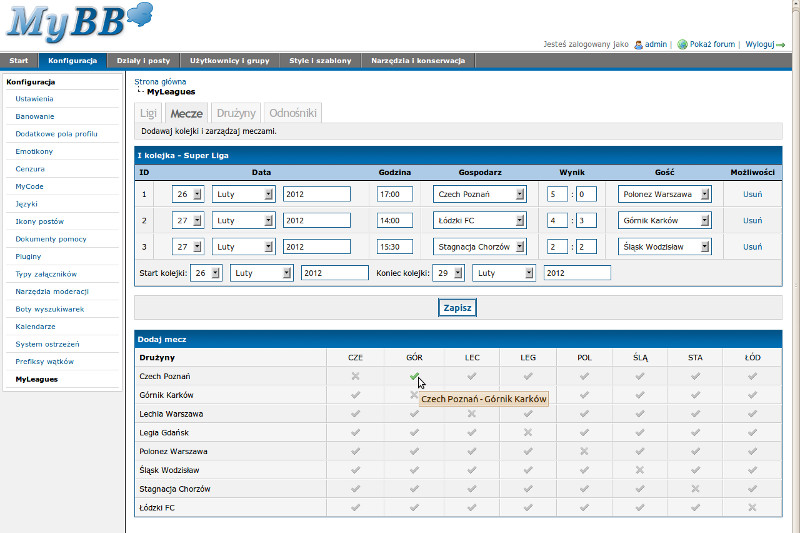Click the time field showing 17:00

point(394,194)
